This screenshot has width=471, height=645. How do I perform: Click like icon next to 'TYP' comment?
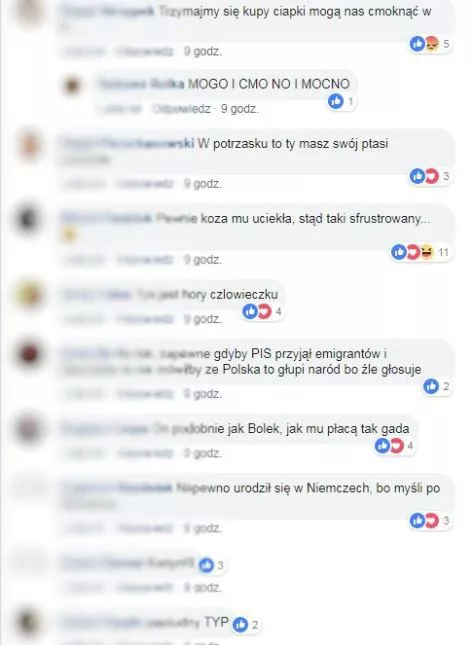pos(240,625)
